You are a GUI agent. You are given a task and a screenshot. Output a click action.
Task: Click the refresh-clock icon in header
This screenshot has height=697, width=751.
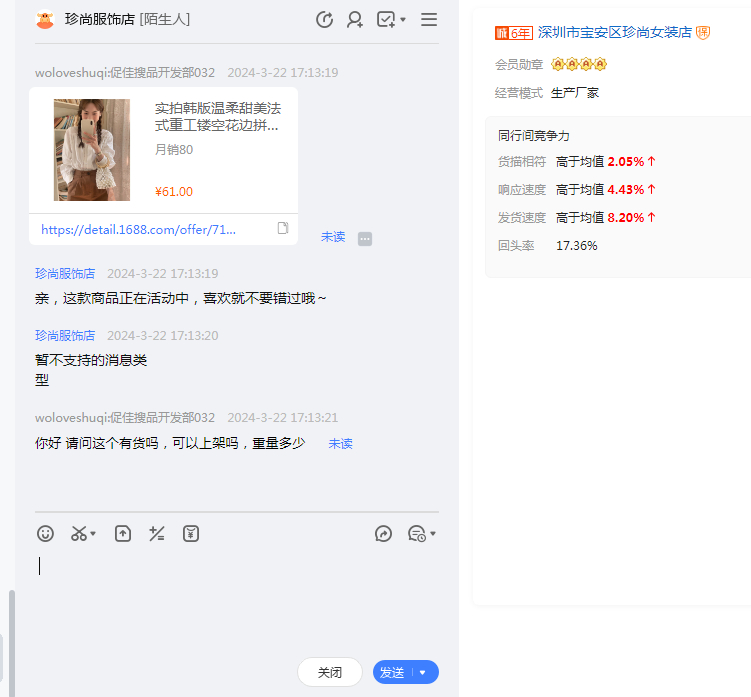[324, 20]
